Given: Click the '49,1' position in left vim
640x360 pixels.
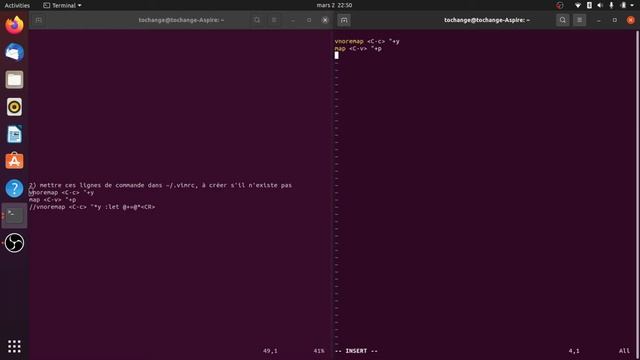Looking at the screenshot, I should tap(270, 351).
